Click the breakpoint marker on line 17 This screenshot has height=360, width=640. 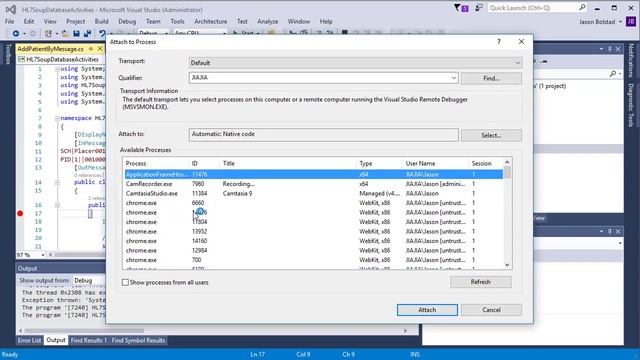(x=20, y=213)
